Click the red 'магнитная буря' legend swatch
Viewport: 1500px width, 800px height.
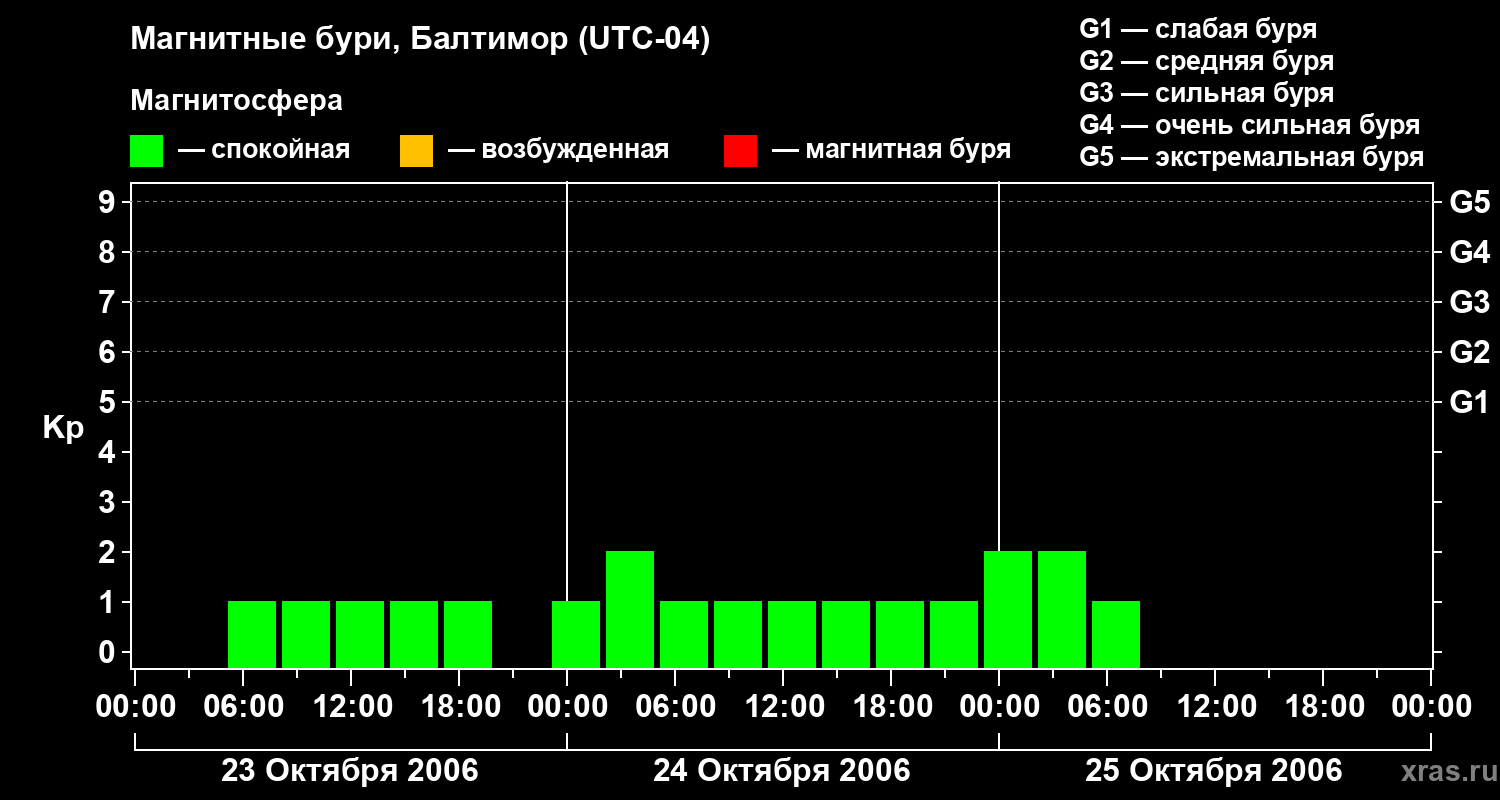pos(740,151)
